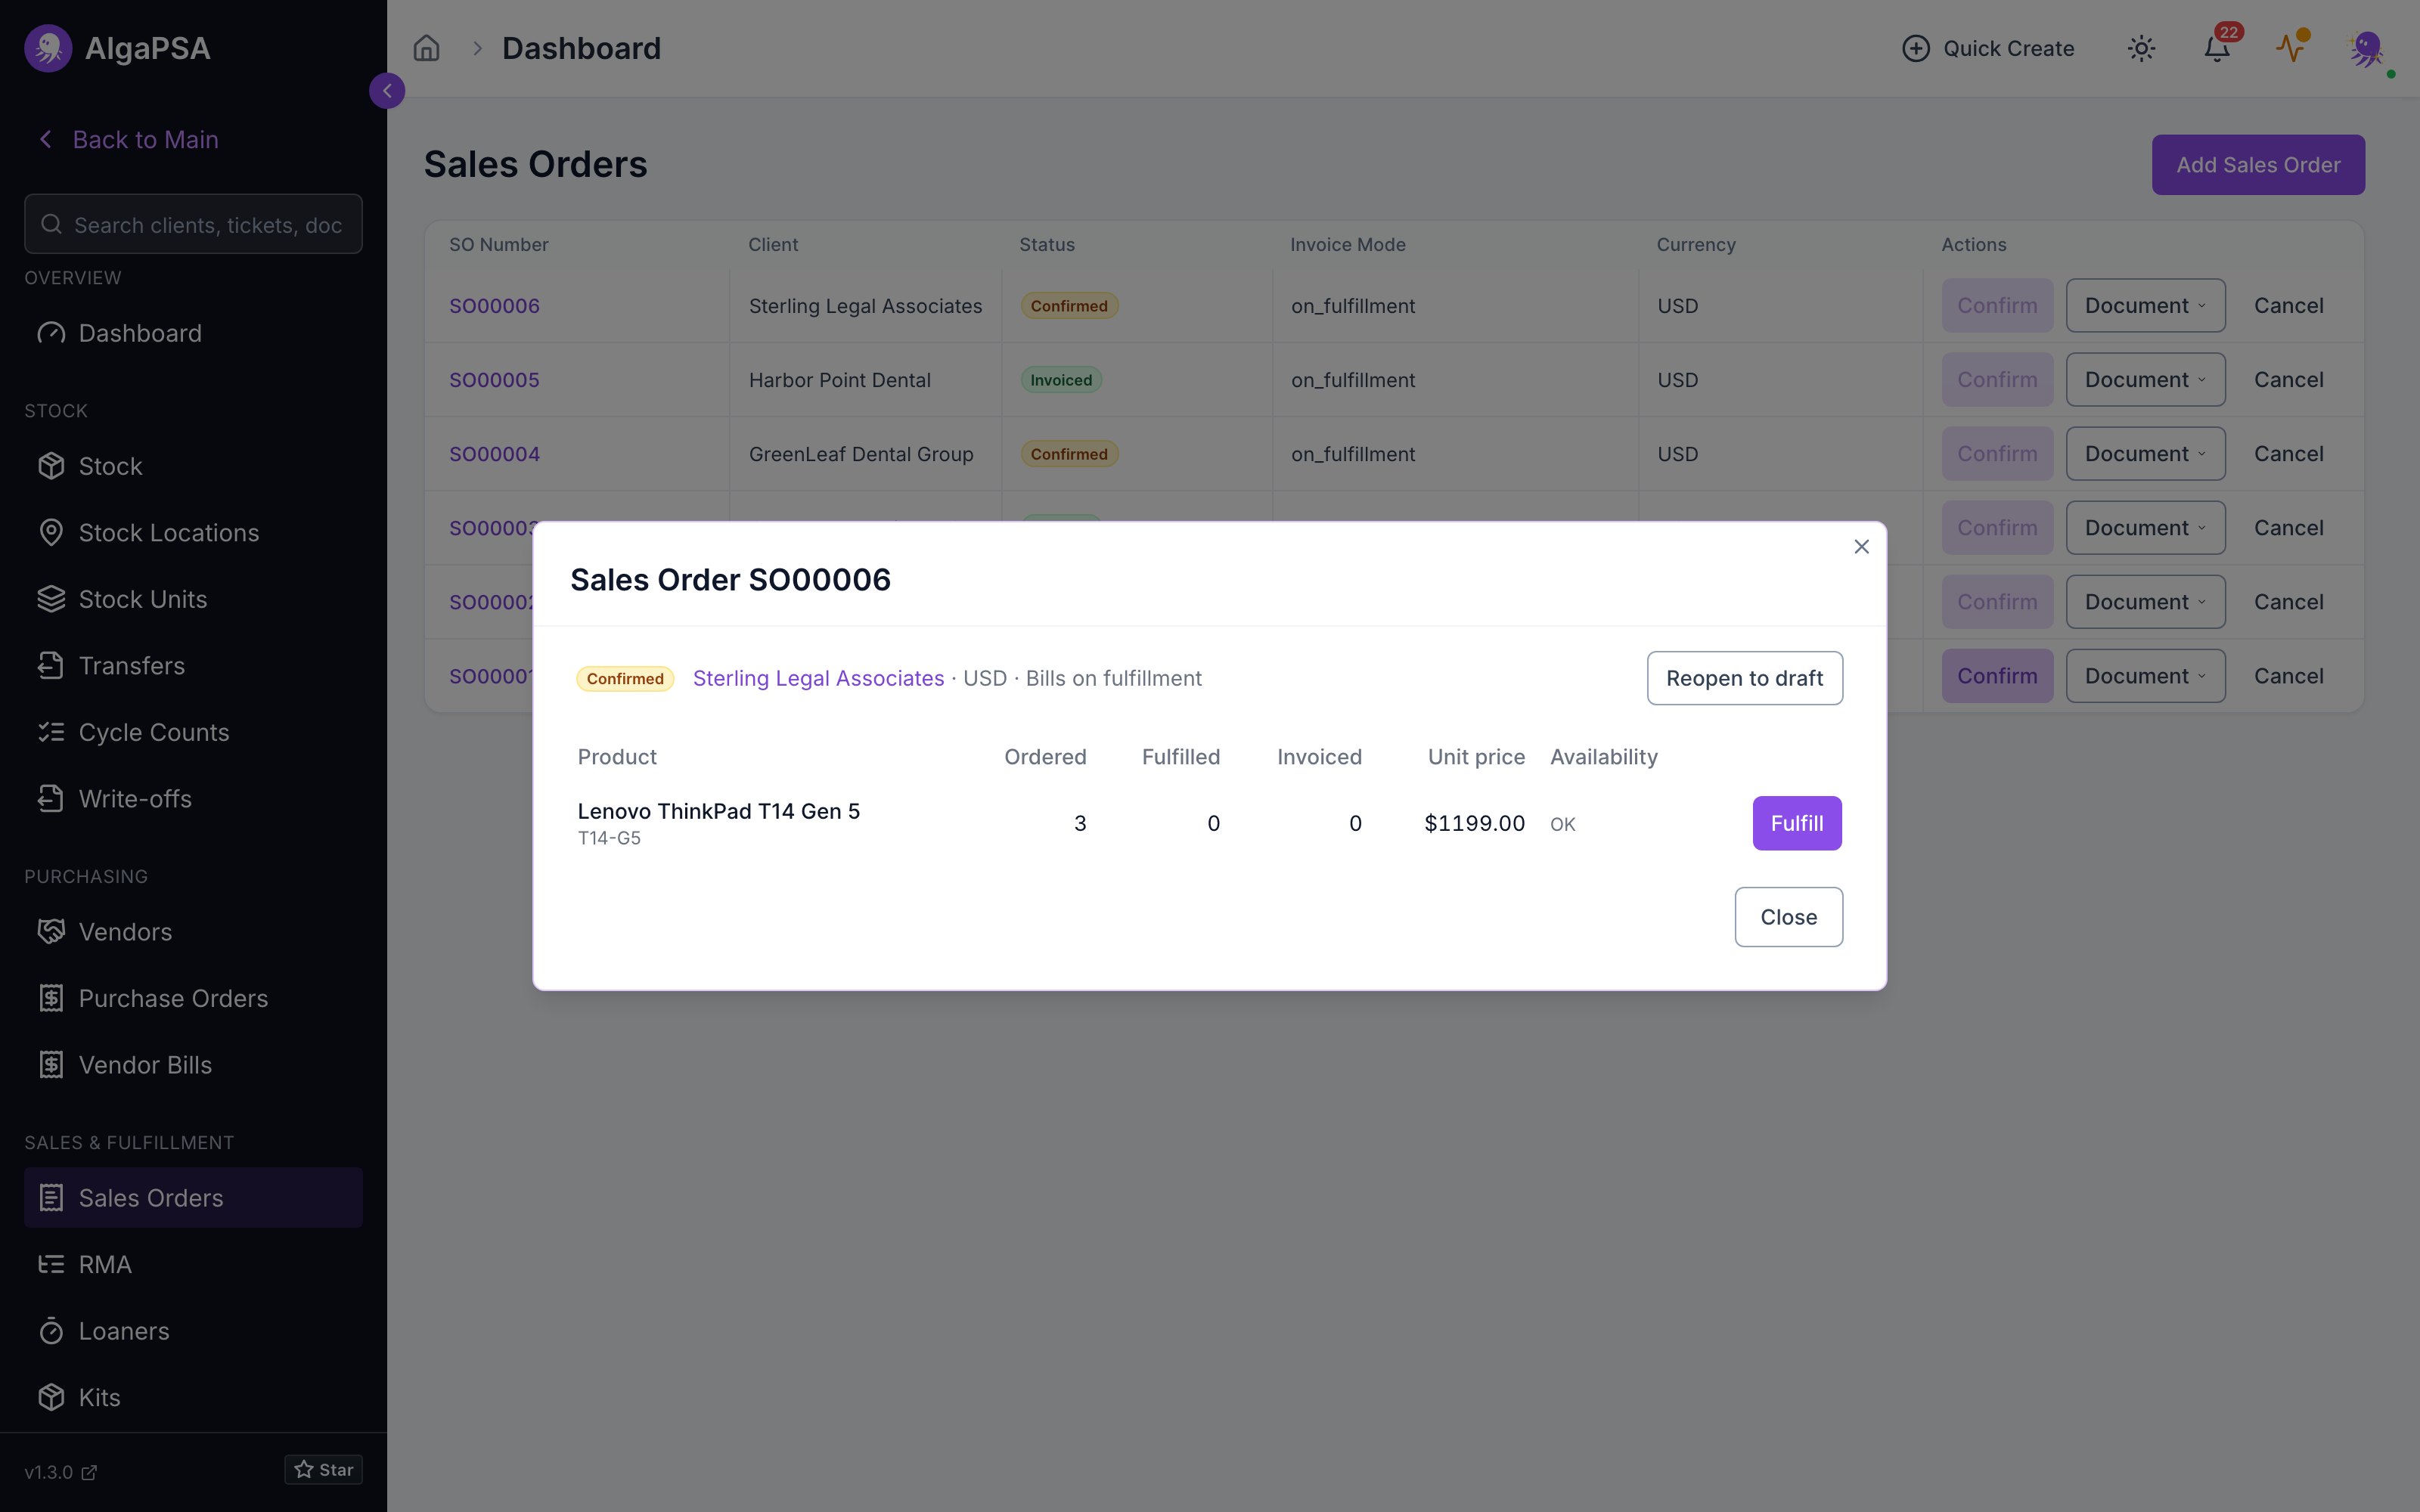Expand the Document dropdown for SO00004
2420x1512 pixels.
pyautogui.click(x=2145, y=454)
